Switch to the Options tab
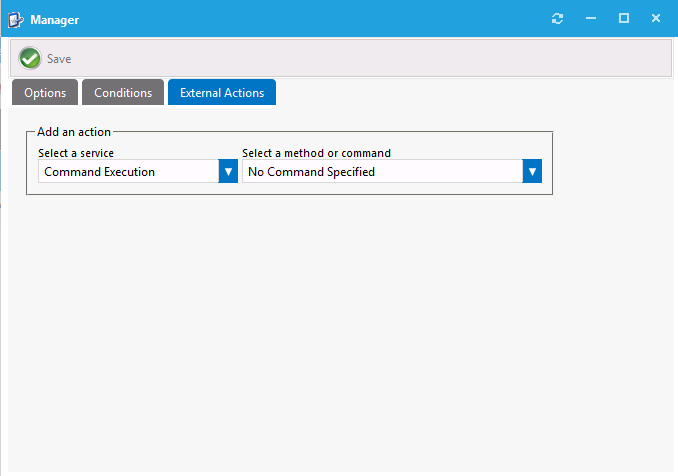 tap(45, 92)
